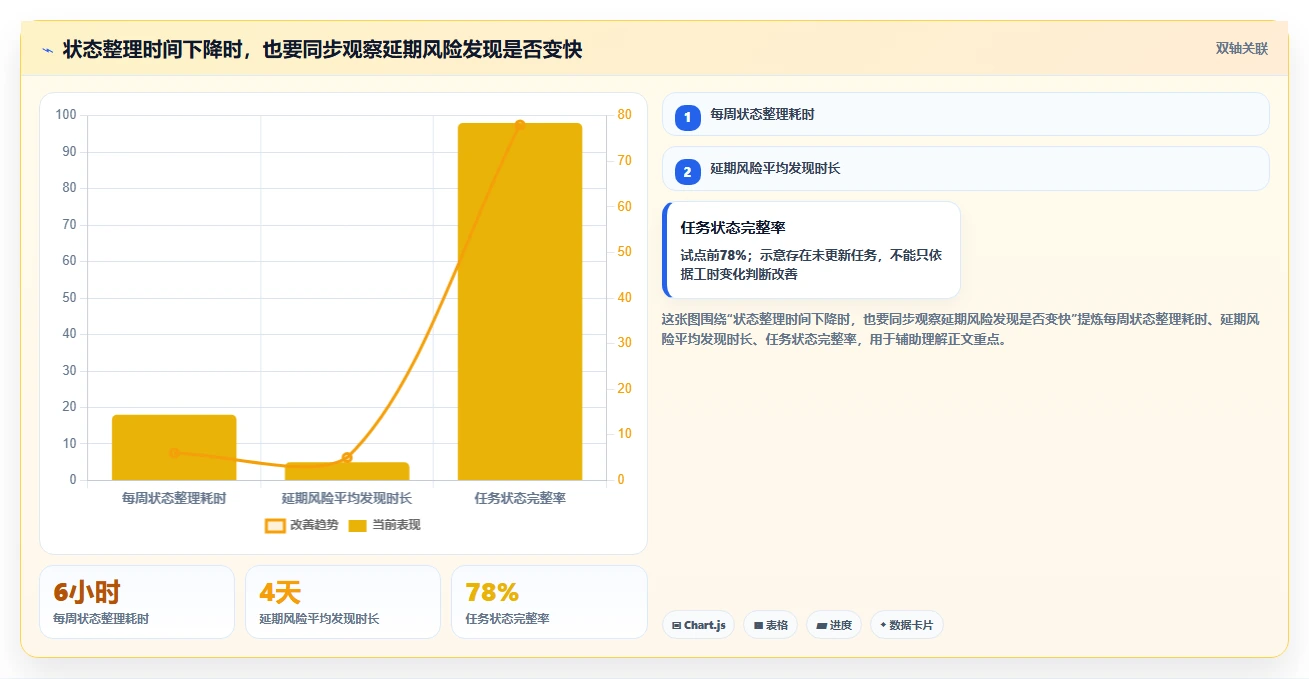Screen dimensions: 1309x679
Task: Click the star icon in 数据卡片 tag
Action: click(883, 625)
